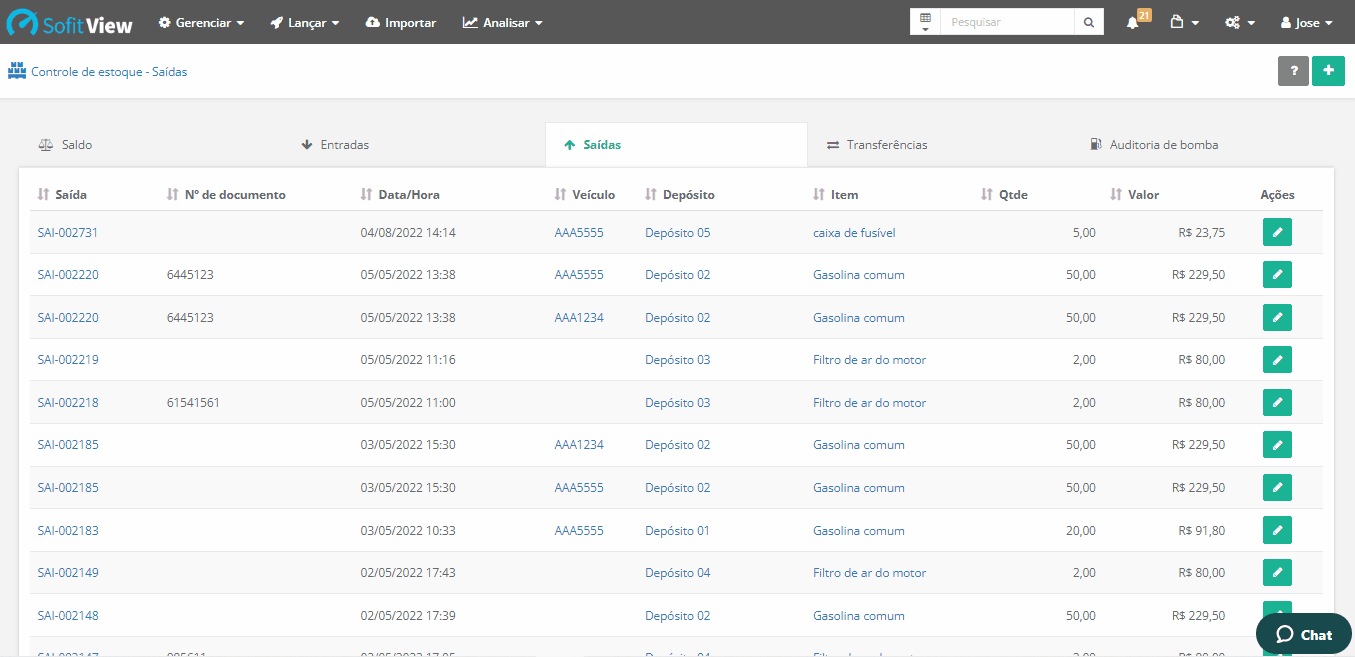This screenshot has height=657, width=1355.
Task: Open the notifications bell icon
Action: coord(1132,23)
